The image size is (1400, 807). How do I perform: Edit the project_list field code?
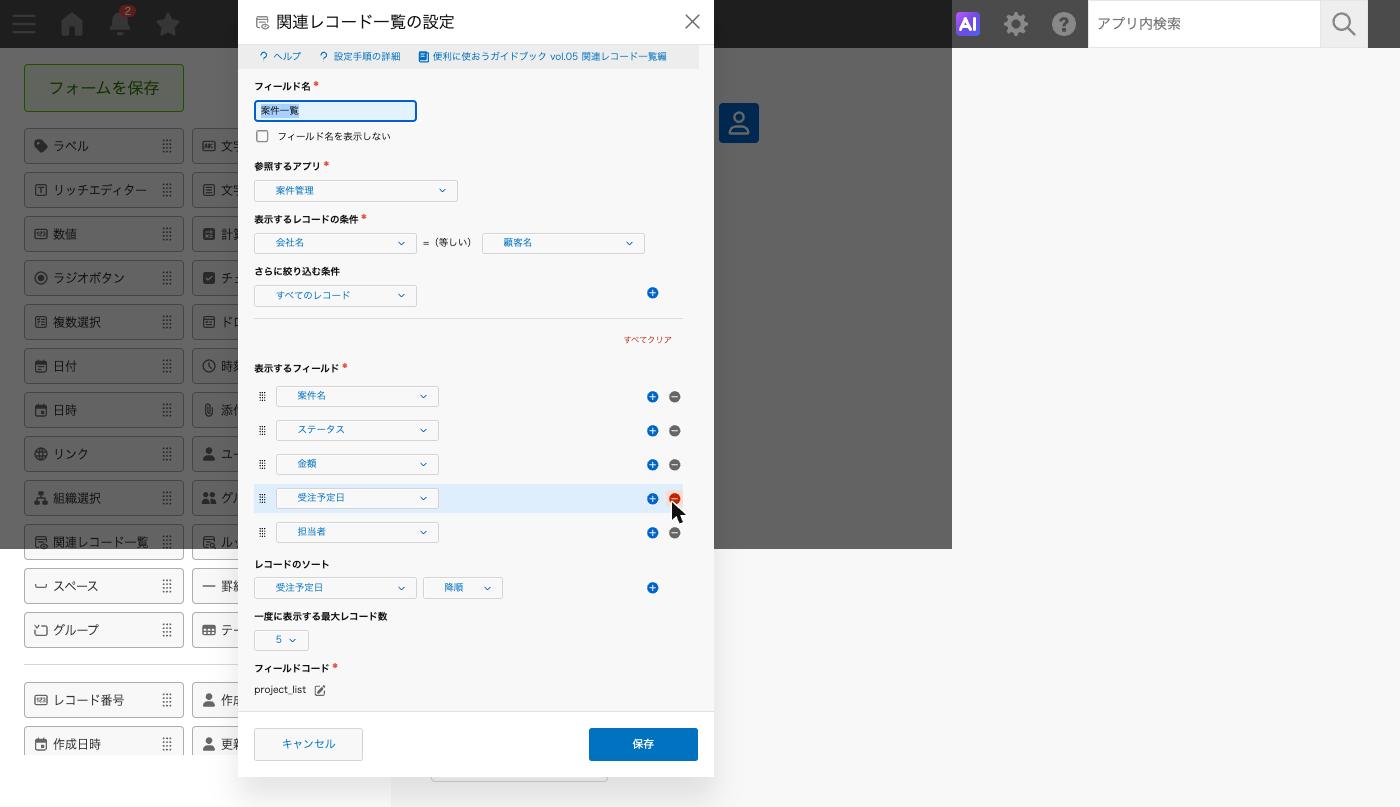tap(320, 690)
